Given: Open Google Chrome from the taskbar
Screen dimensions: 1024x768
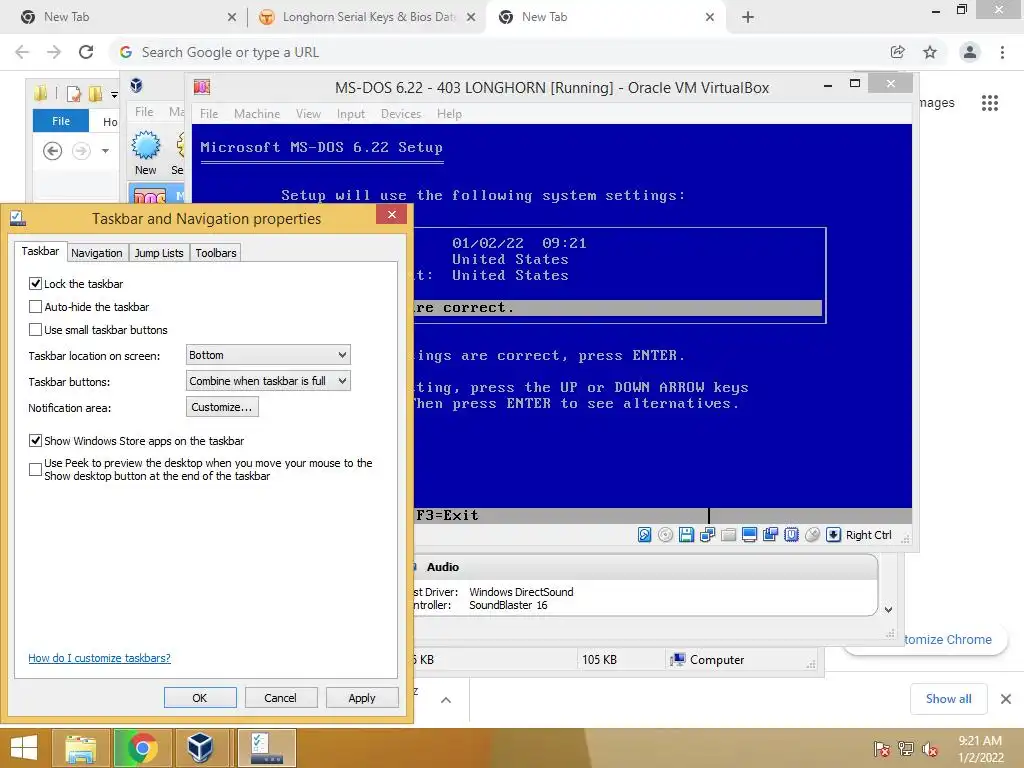Looking at the screenshot, I should pyautogui.click(x=142, y=748).
